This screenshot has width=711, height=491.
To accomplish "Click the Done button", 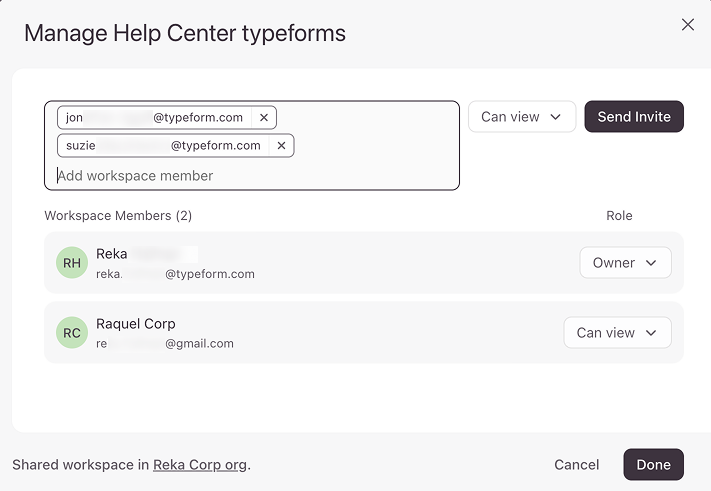I will [x=653, y=465].
